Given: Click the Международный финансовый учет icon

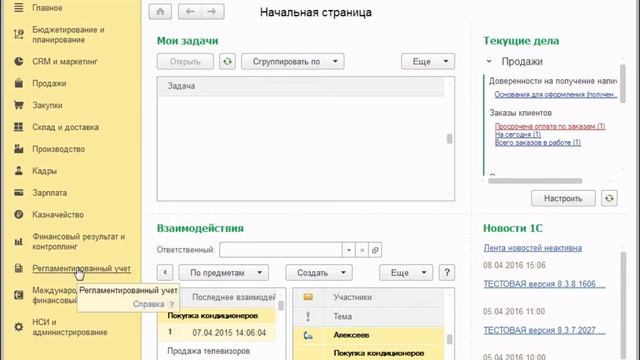Looking at the screenshot, I should pos(19,295).
